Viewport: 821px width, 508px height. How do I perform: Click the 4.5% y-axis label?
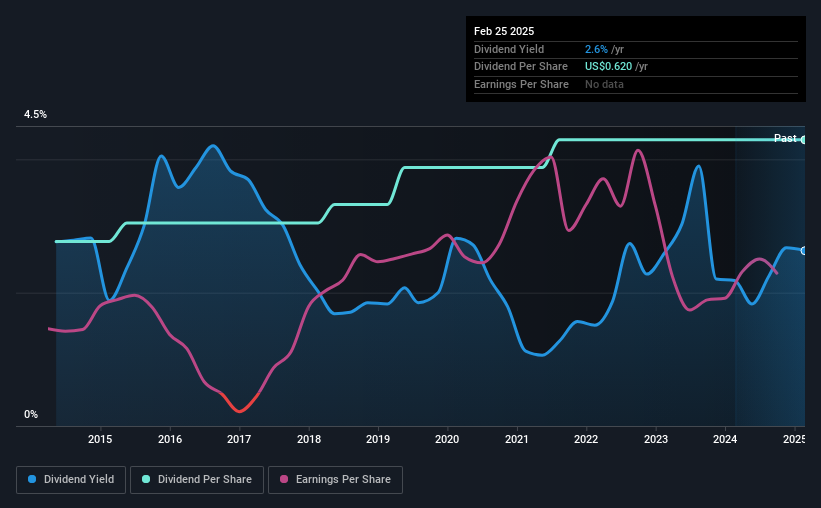[x=35, y=115]
